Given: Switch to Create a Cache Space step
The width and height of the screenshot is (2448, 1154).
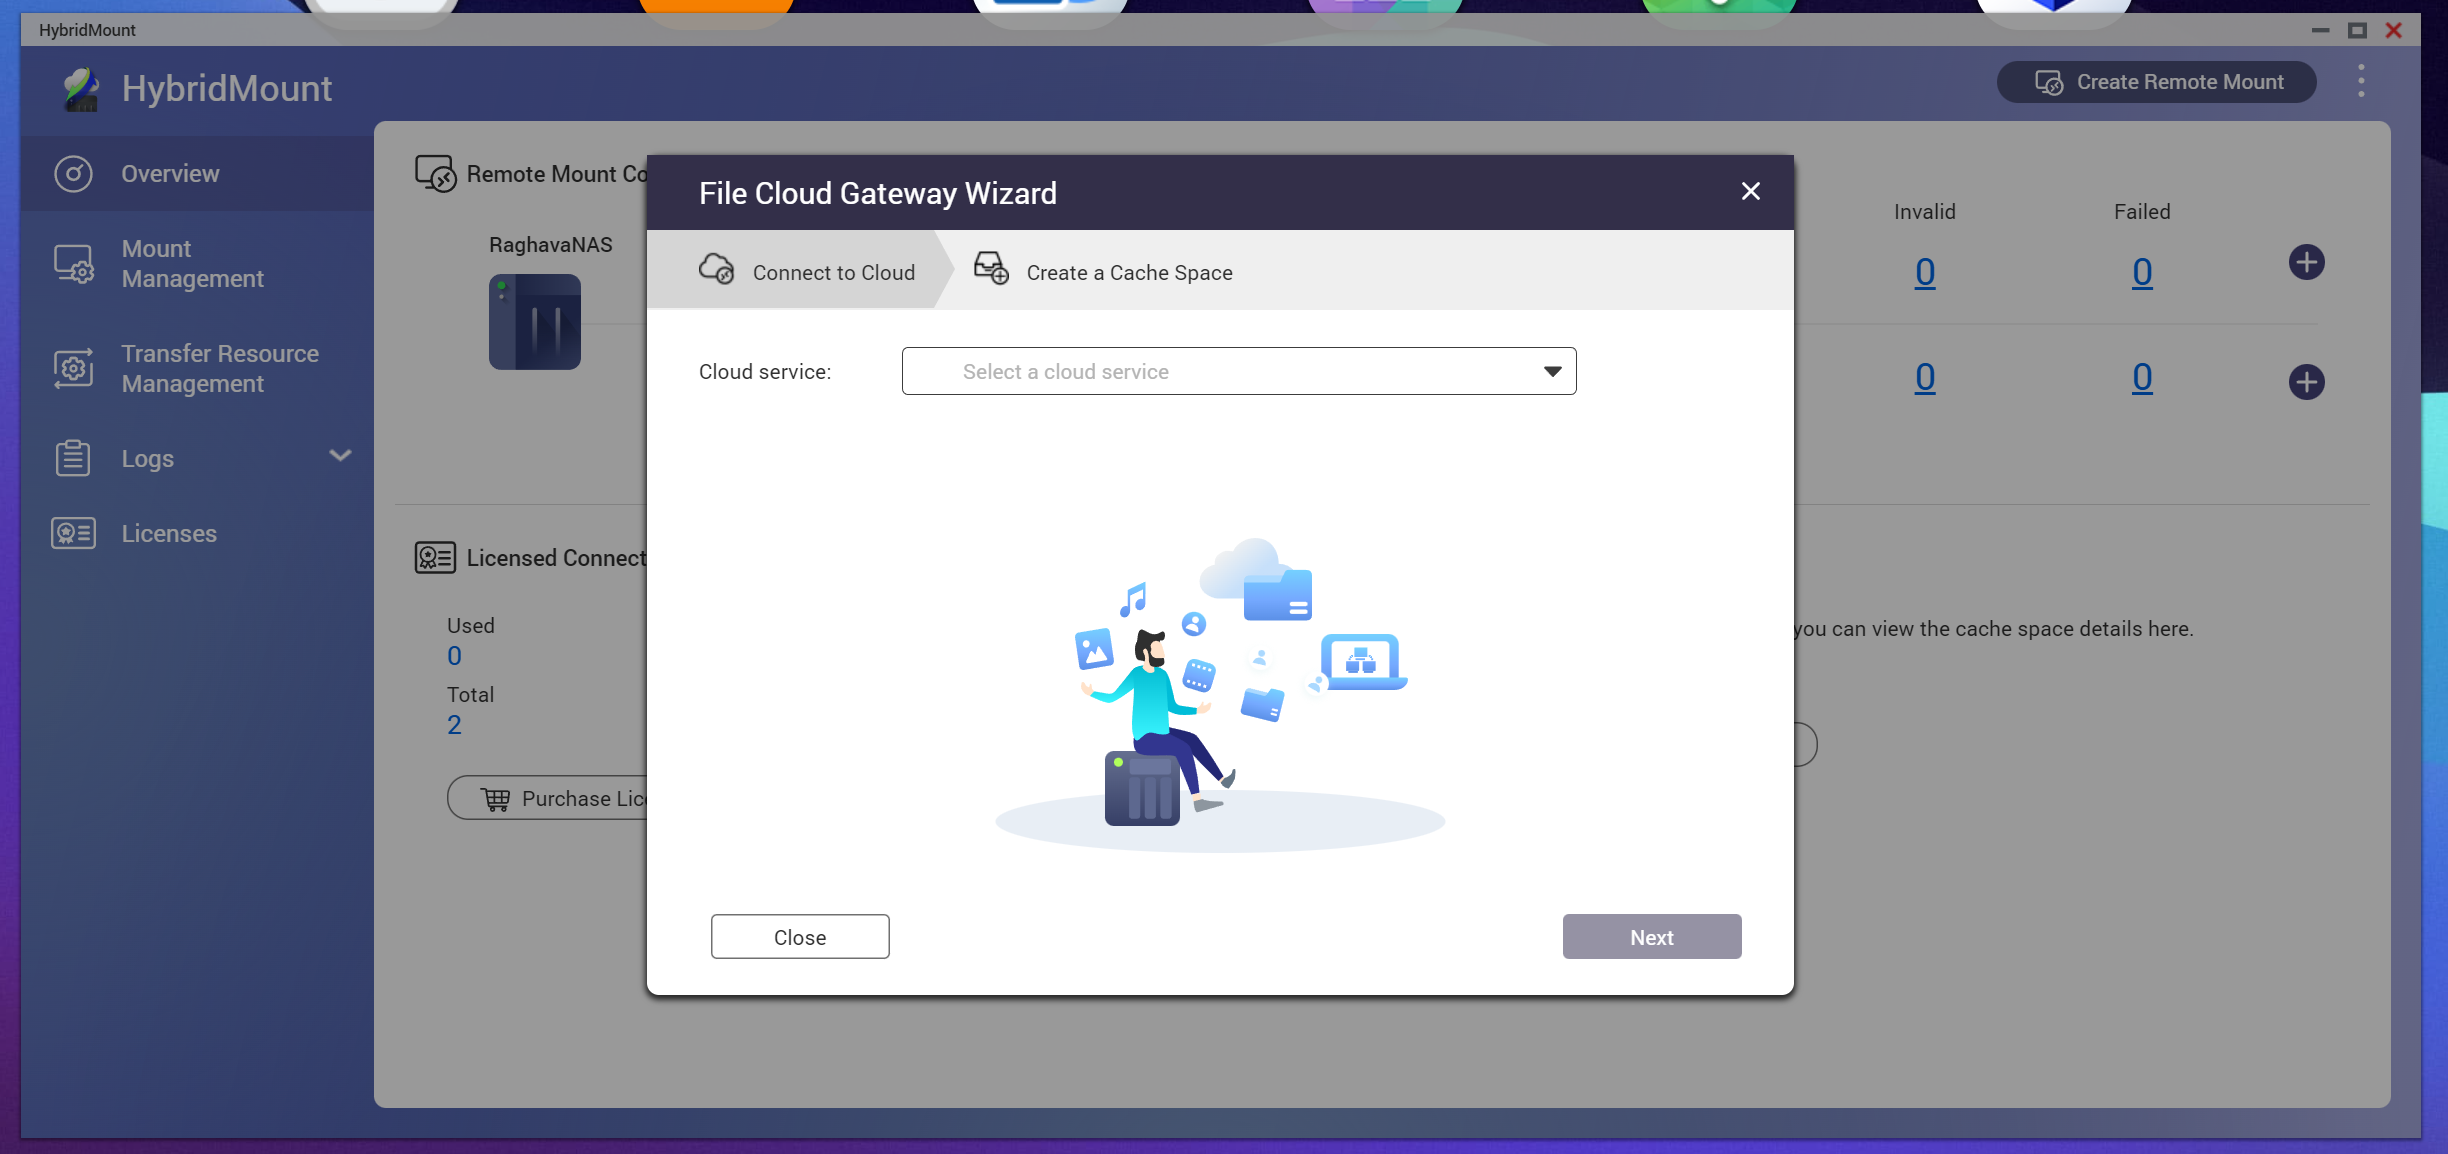Looking at the screenshot, I should click(x=1103, y=271).
